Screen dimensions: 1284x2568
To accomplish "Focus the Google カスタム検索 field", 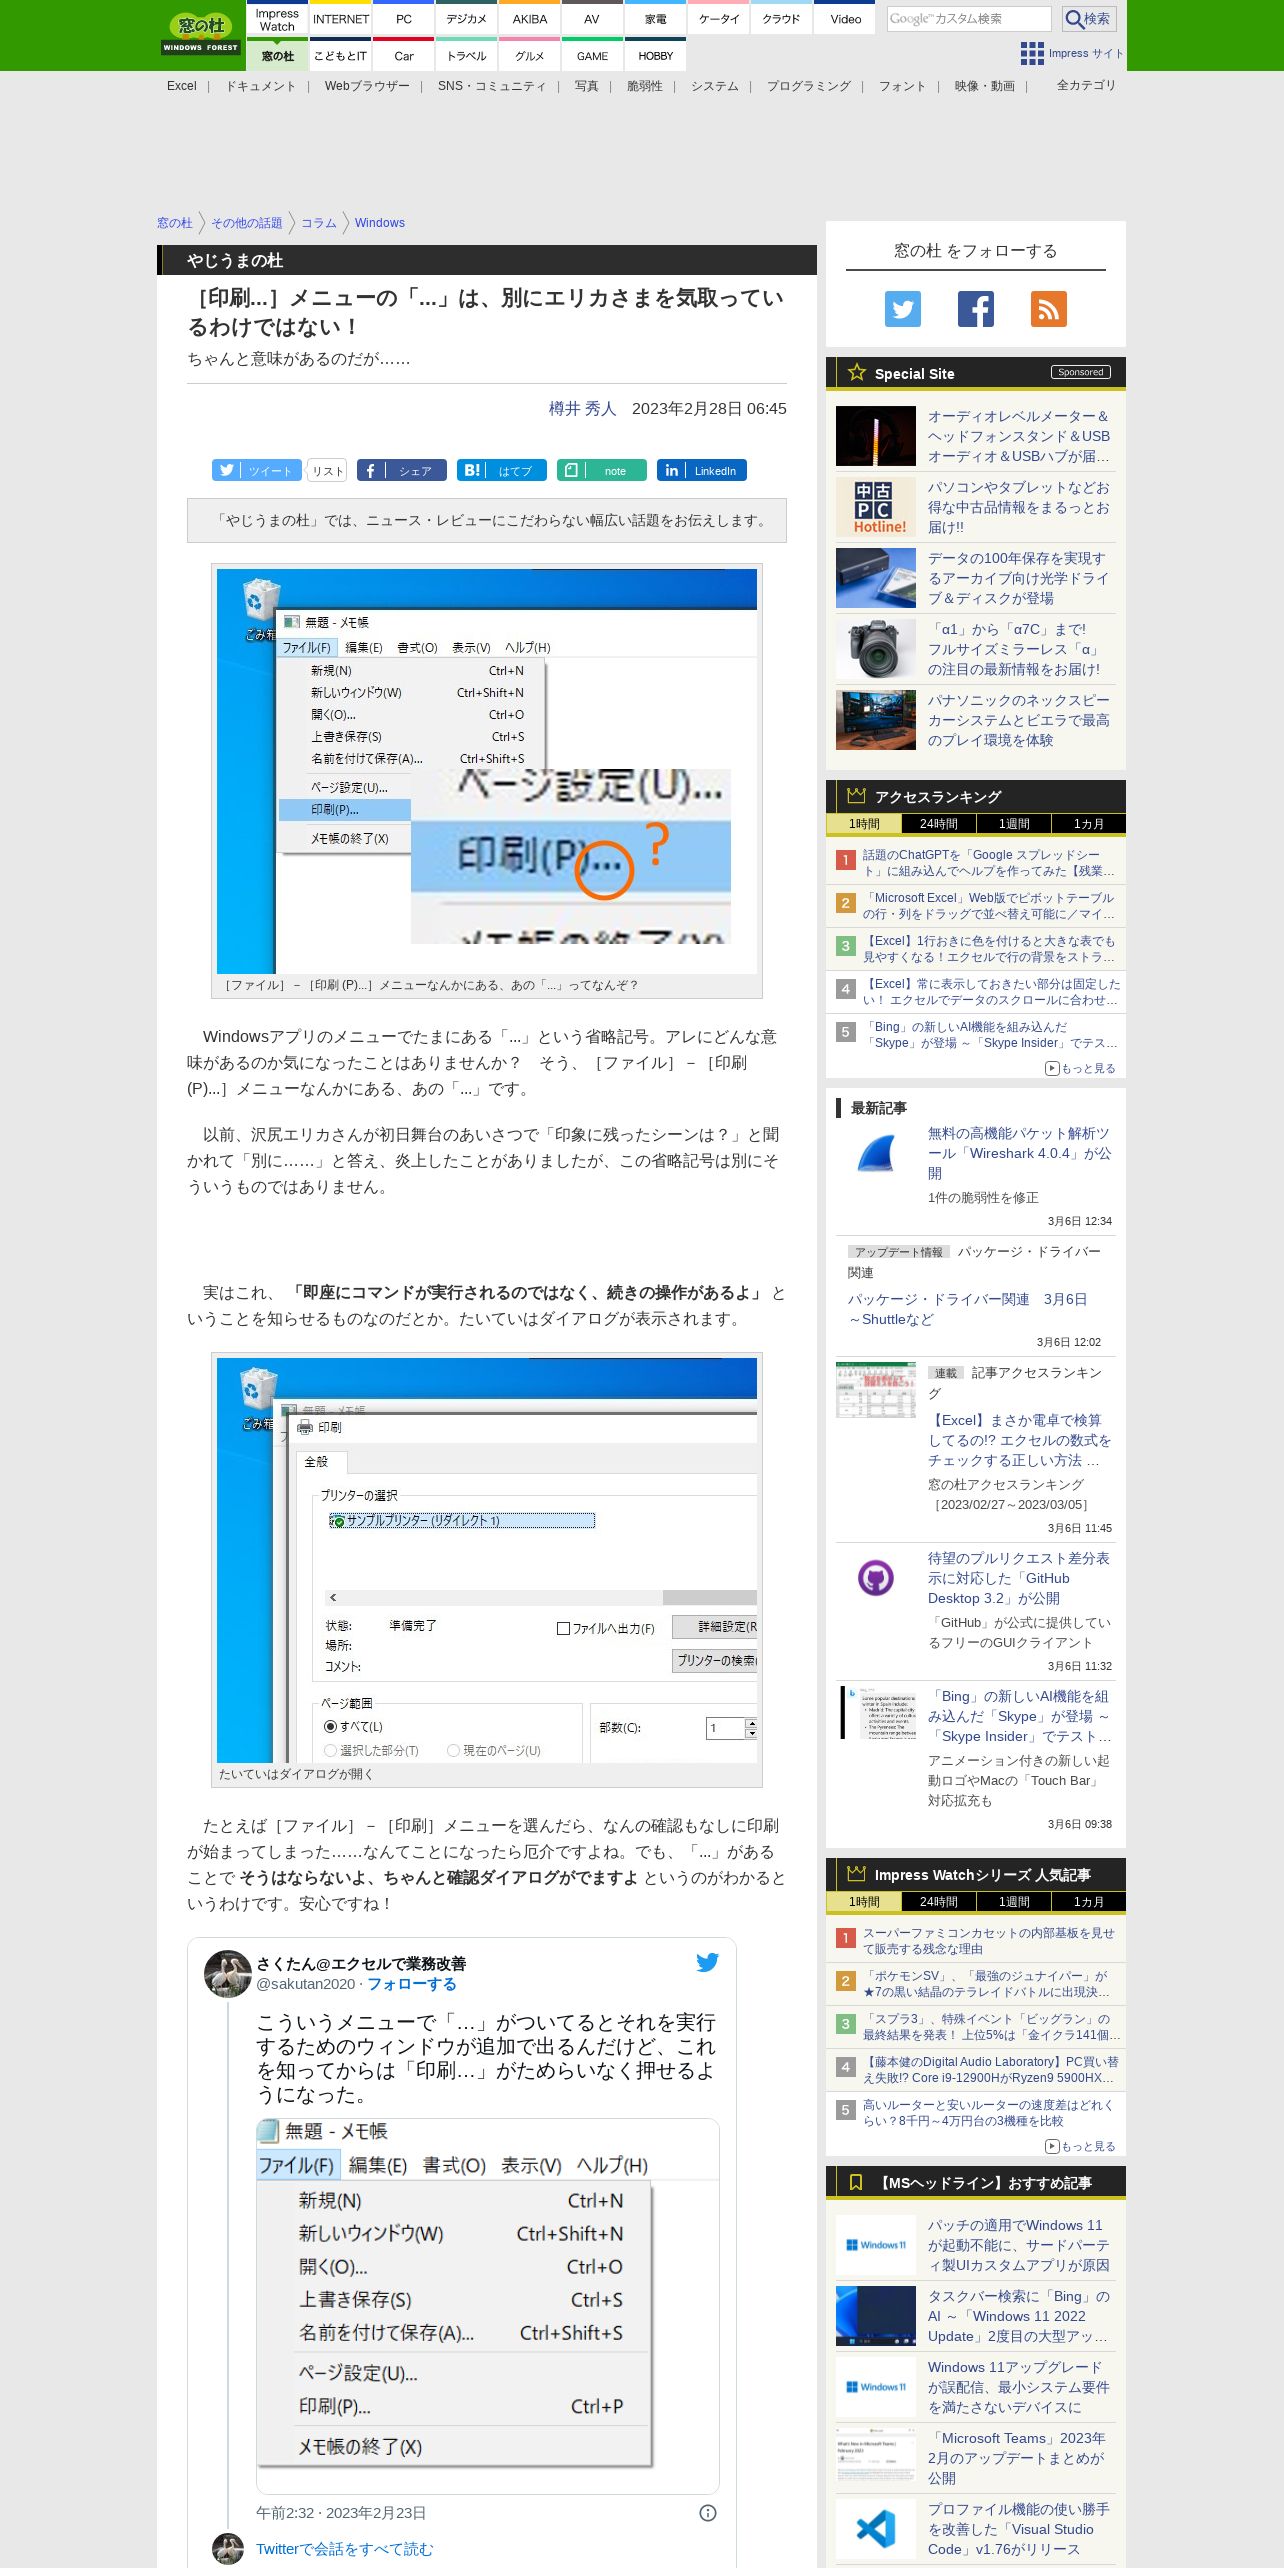I will point(969,19).
